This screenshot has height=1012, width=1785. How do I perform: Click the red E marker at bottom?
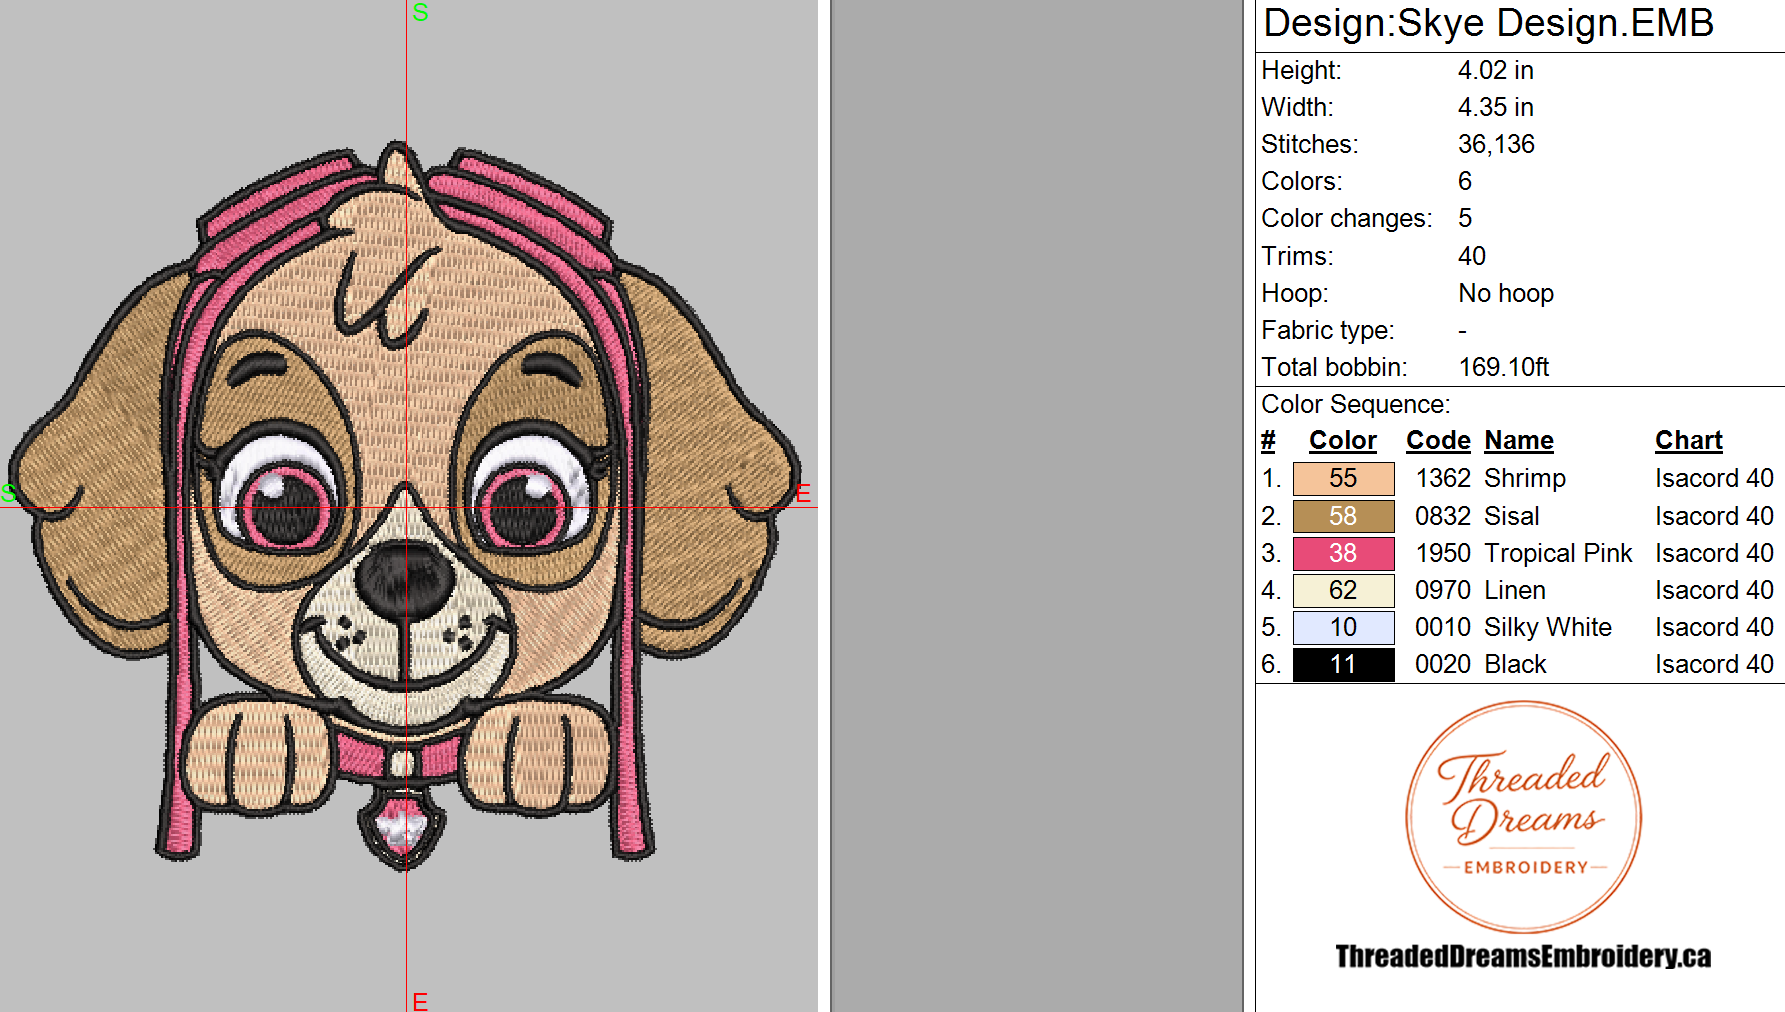pyautogui.click(x=420, y=1001)
